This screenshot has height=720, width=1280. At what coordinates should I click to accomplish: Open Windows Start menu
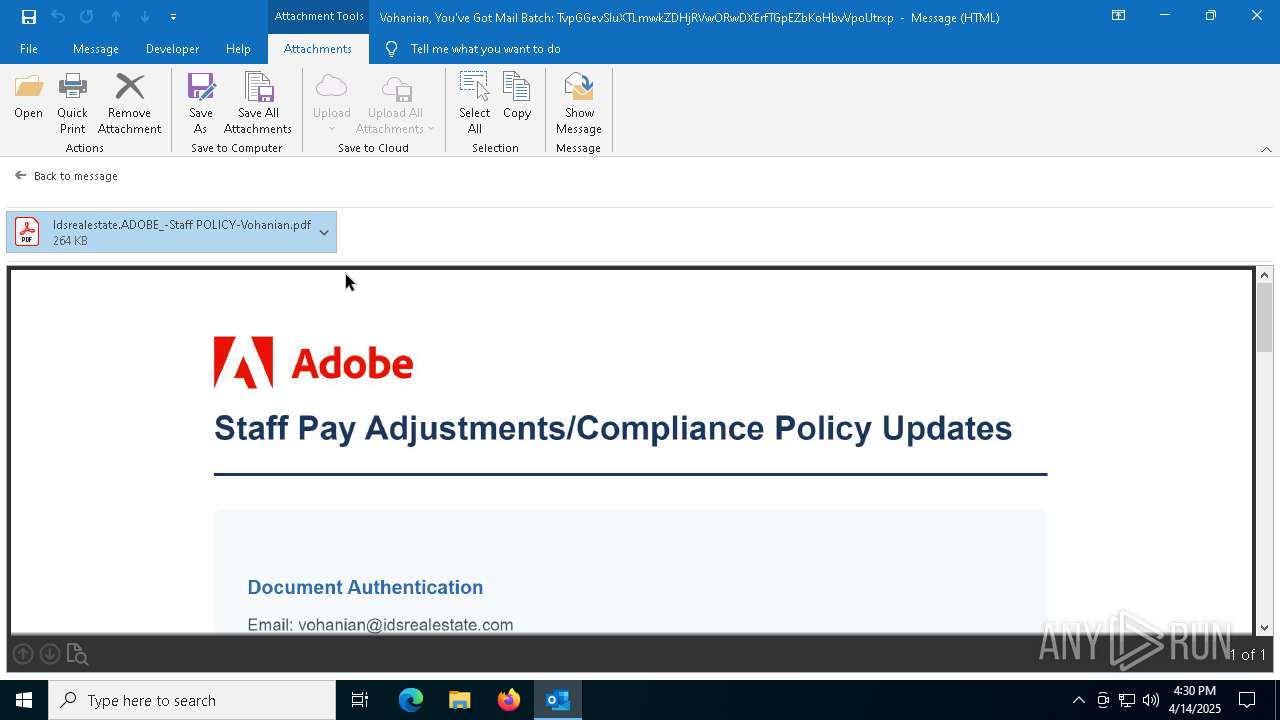tap(24, 700)
